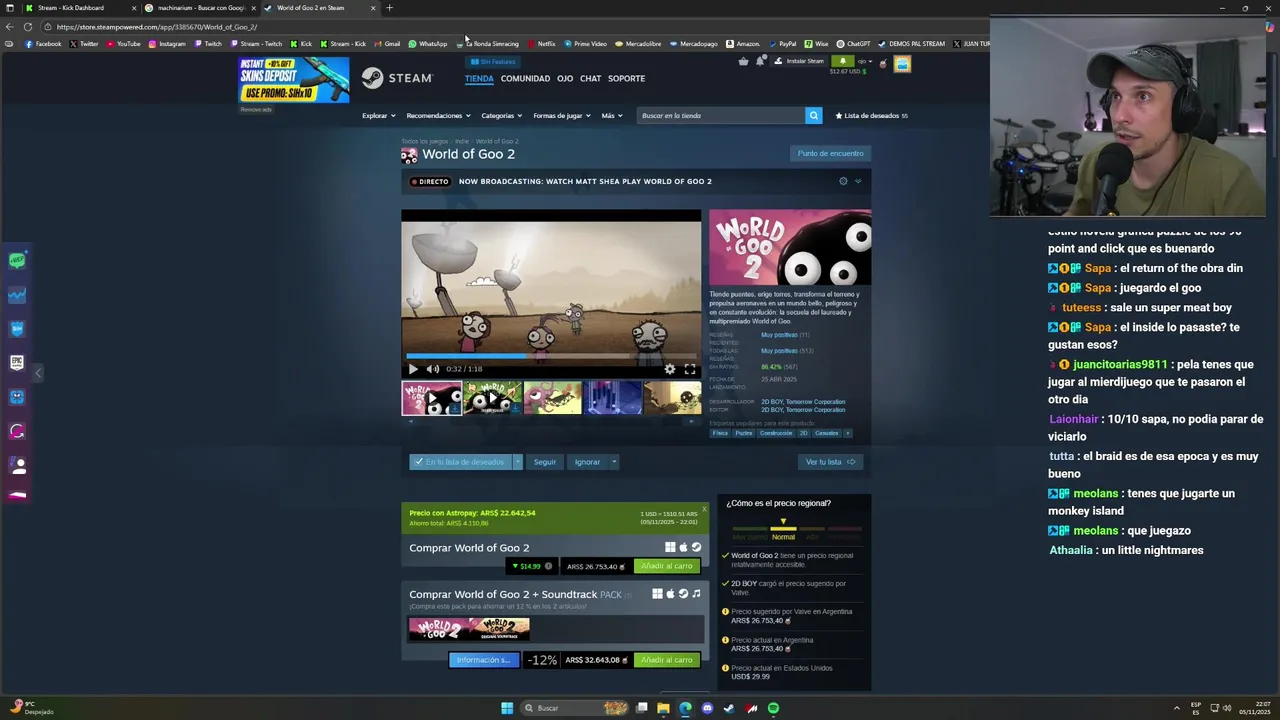Expand wishlist button dropdown arrow
This screenshot has height=720, width=1280.
(517, 462)
